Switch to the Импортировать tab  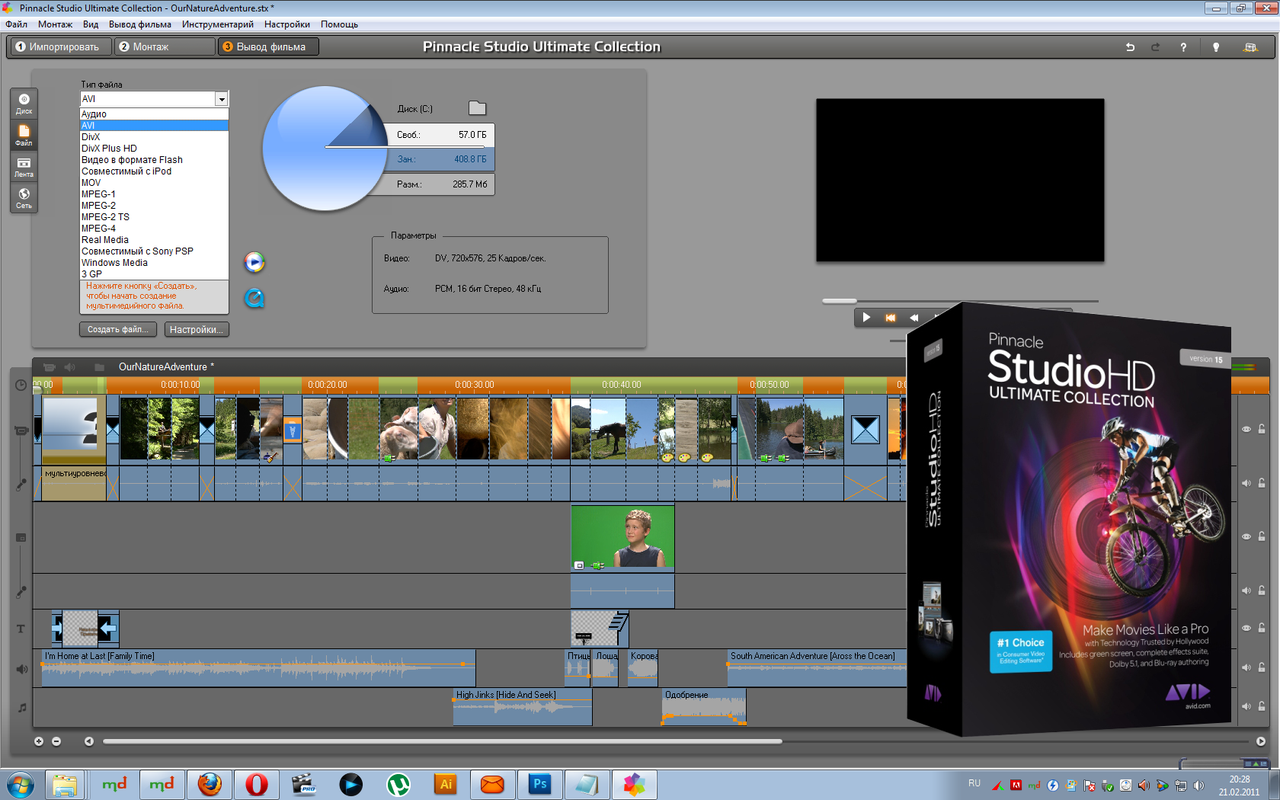pos(60,47)
